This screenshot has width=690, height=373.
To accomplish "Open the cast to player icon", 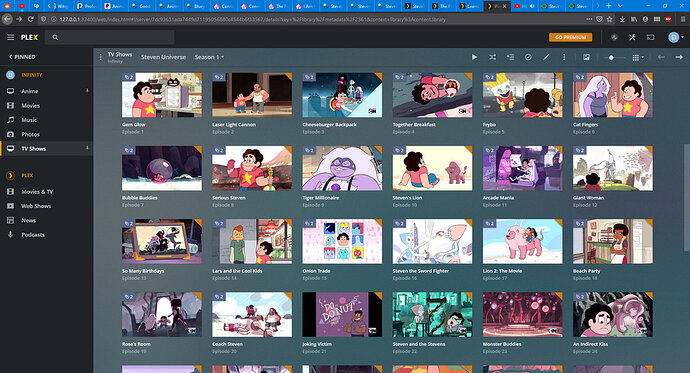I will click(650, 37).
